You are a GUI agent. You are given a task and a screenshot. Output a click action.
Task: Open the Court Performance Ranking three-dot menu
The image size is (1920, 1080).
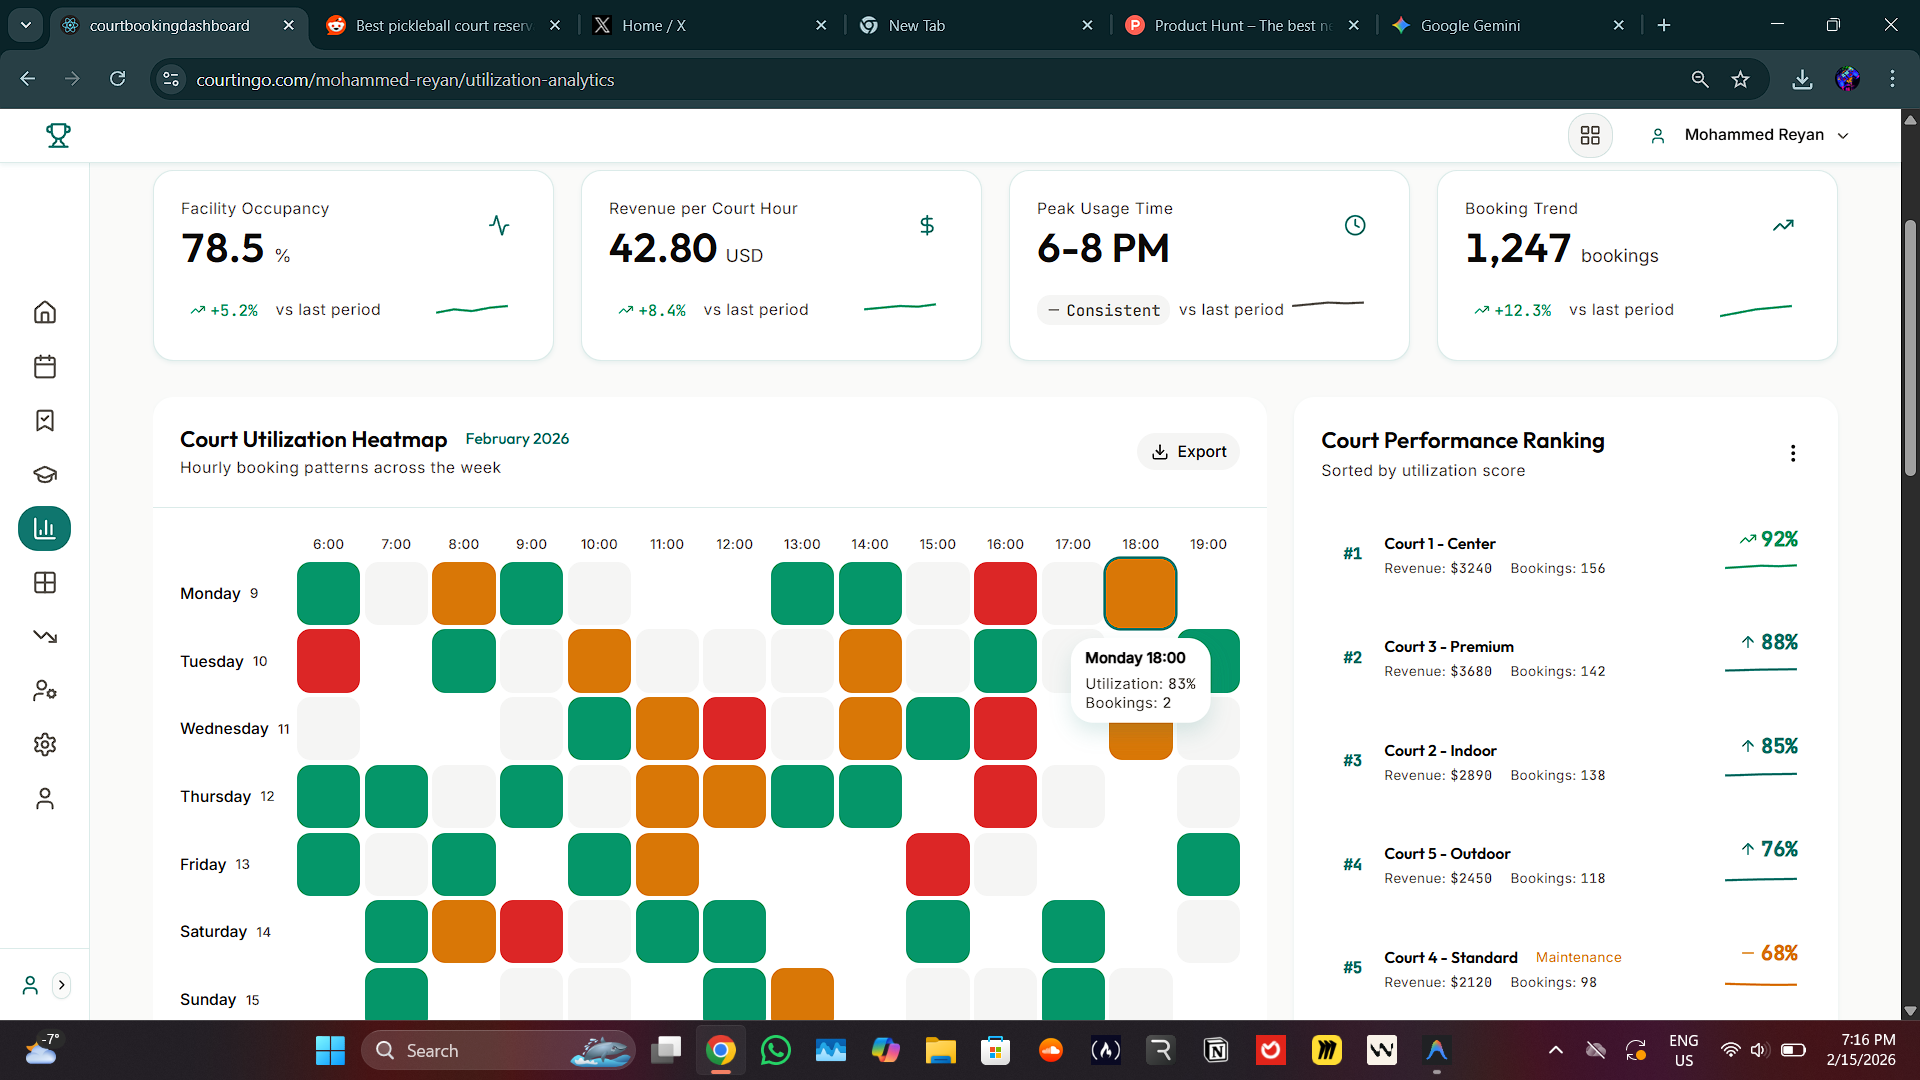[1792, 453]
